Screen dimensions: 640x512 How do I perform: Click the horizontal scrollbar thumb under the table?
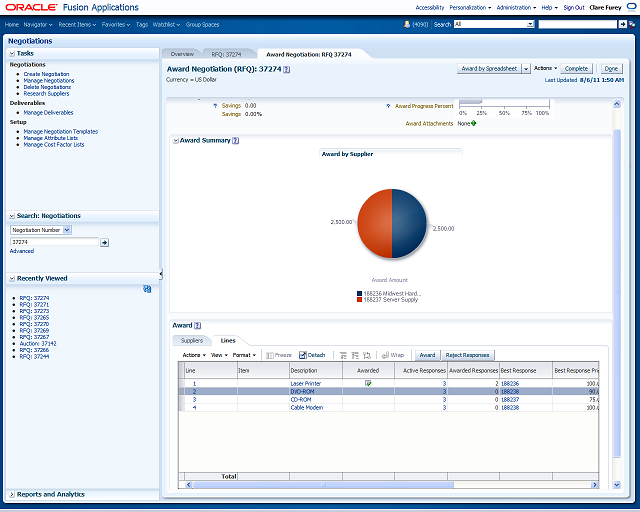323,485
